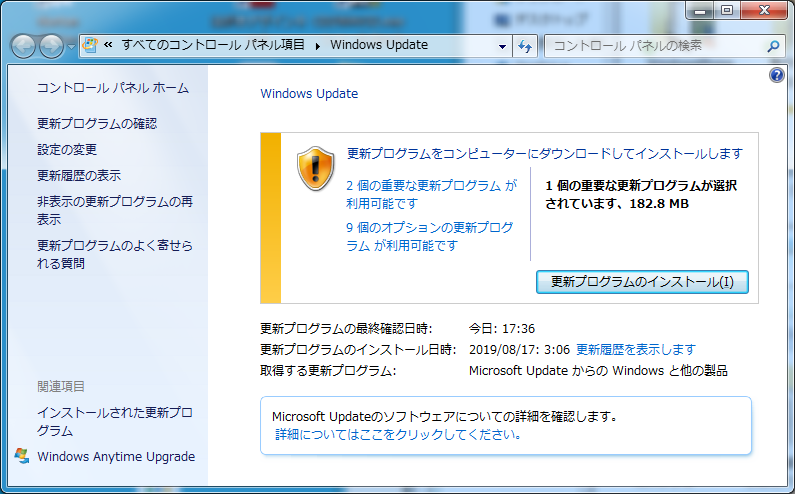795x494 pixels.
Task: Select Windows Update breadcrumb in address bar
Action: pos(379,45)
